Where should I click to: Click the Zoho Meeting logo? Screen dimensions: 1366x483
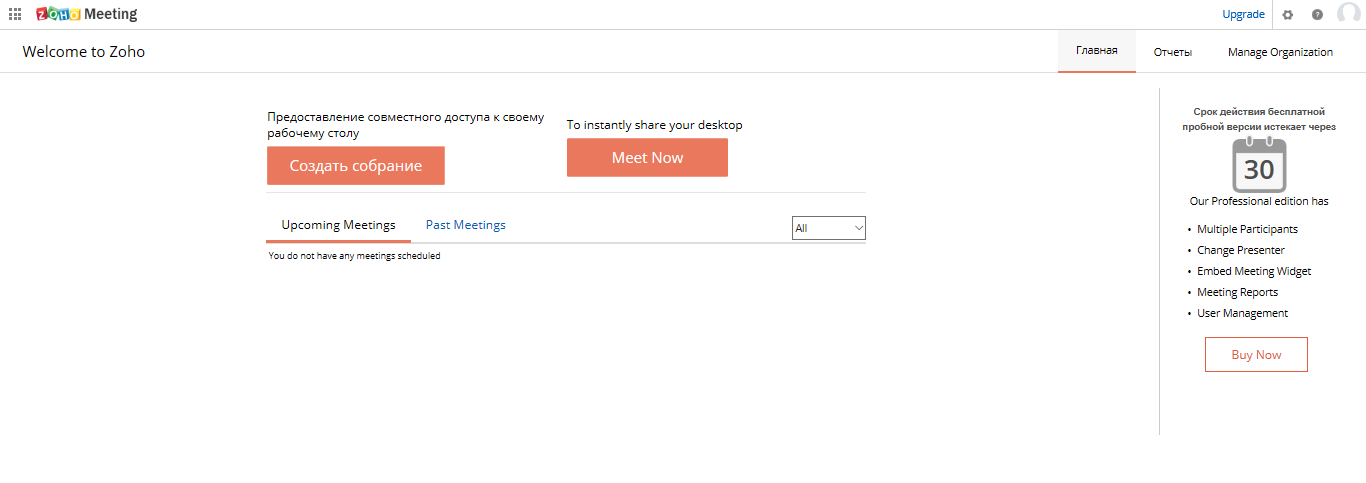(x=86, y=14)
